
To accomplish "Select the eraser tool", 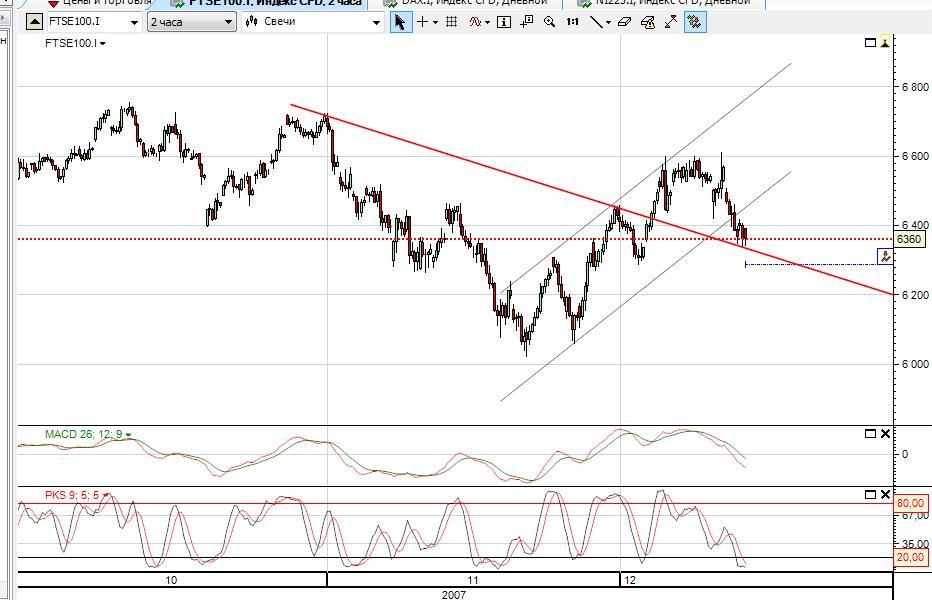I will point(624,22).
